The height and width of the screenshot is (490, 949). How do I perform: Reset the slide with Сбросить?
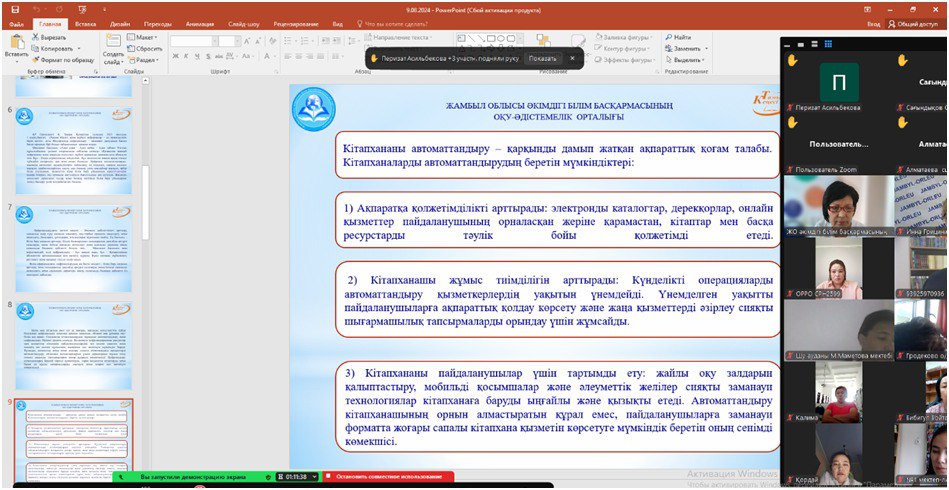click(x=145, y=48)
